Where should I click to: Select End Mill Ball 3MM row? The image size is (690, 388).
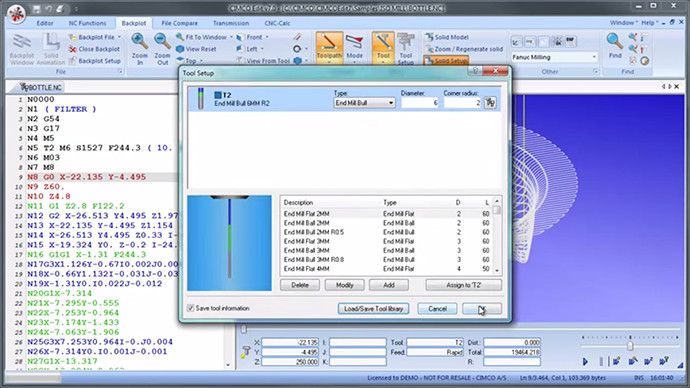coord(386,250)
